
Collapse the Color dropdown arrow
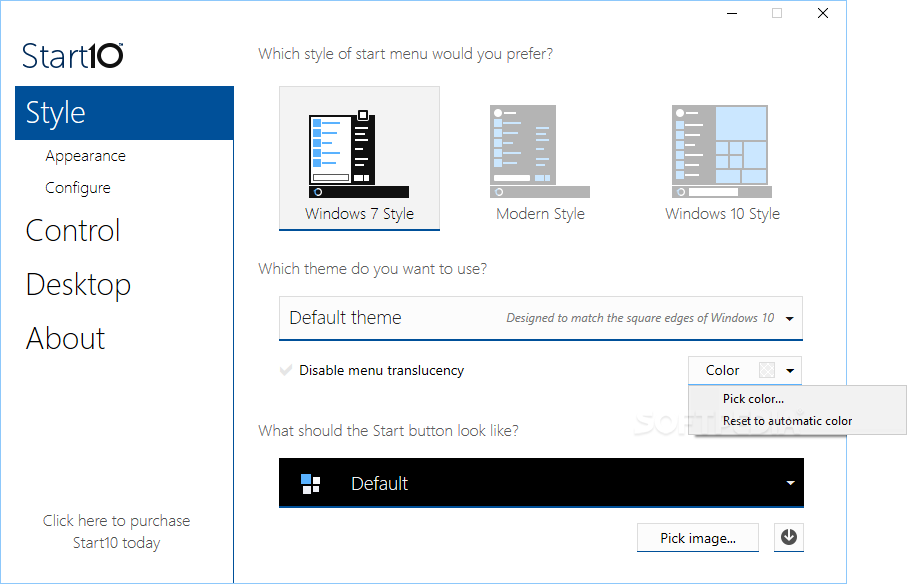tap(790, 371)
